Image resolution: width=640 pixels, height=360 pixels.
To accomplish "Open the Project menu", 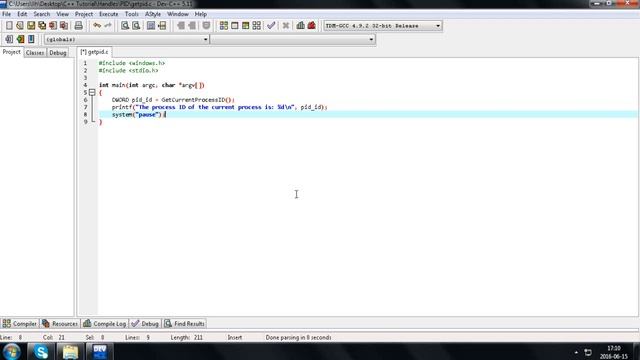I will pyautogui.click(x=84, y=14).
